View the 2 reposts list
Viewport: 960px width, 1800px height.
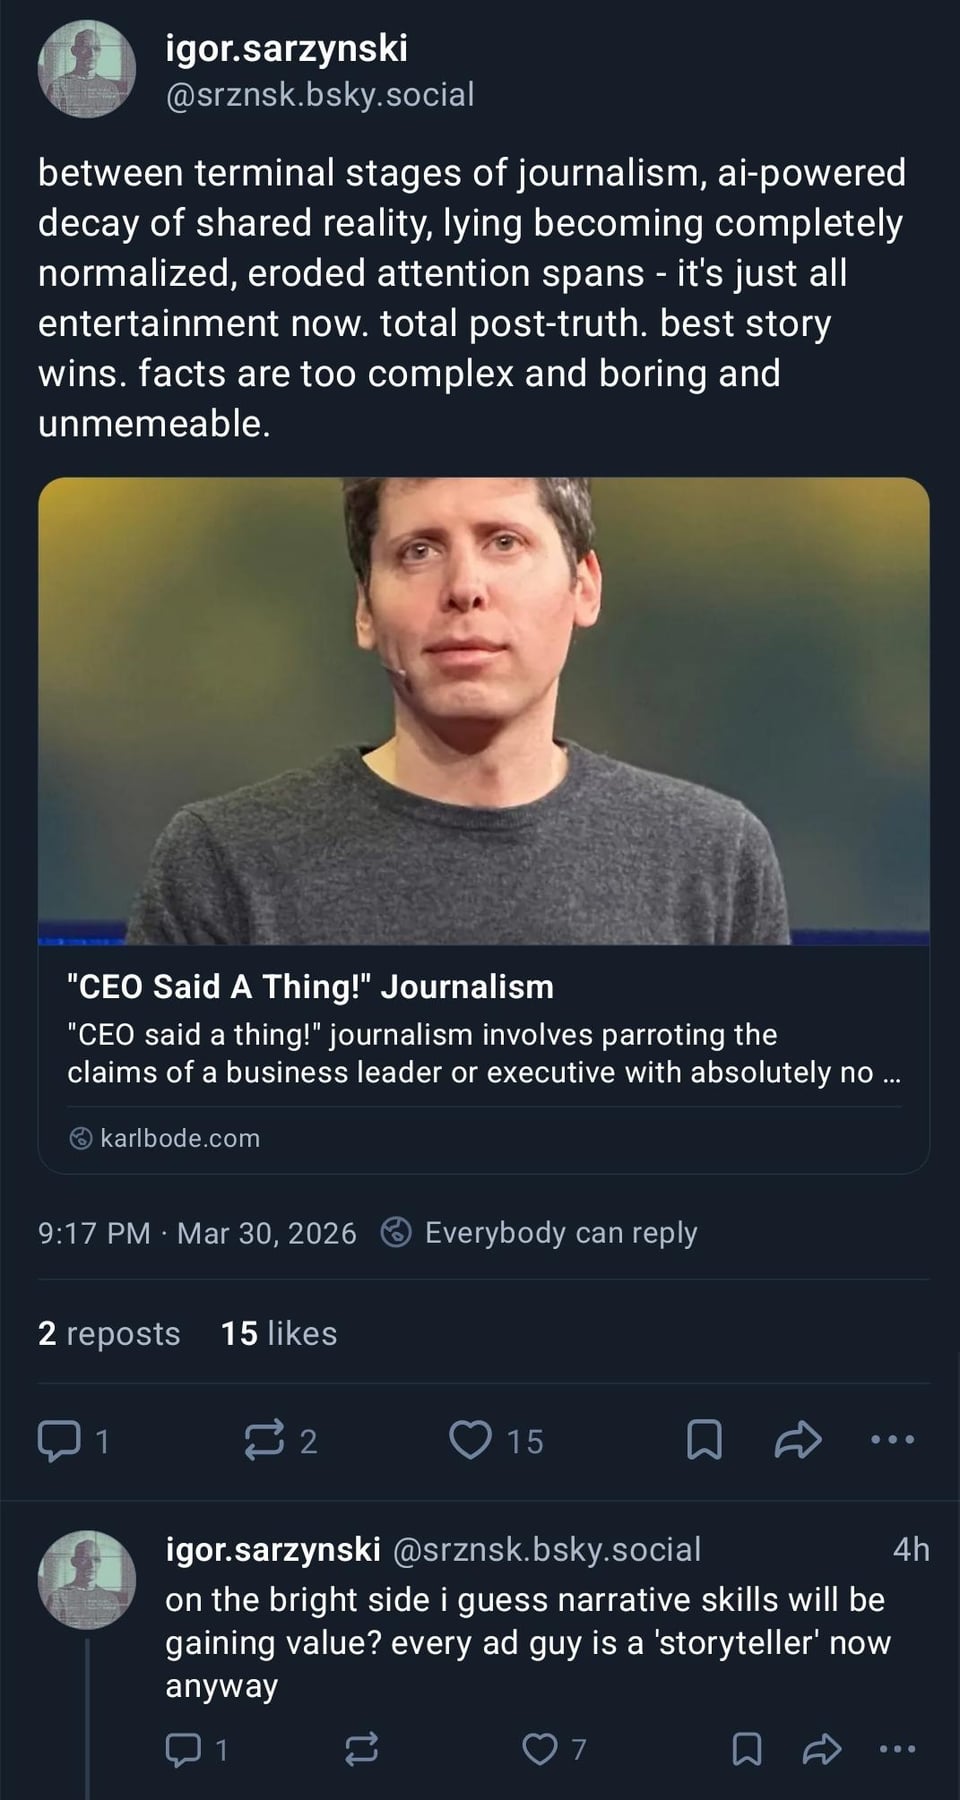coord(109,1333)
